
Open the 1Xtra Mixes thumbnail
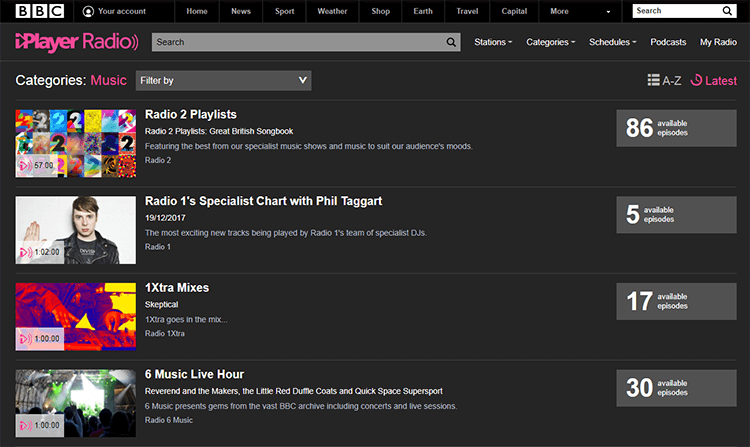click(76, 316)
